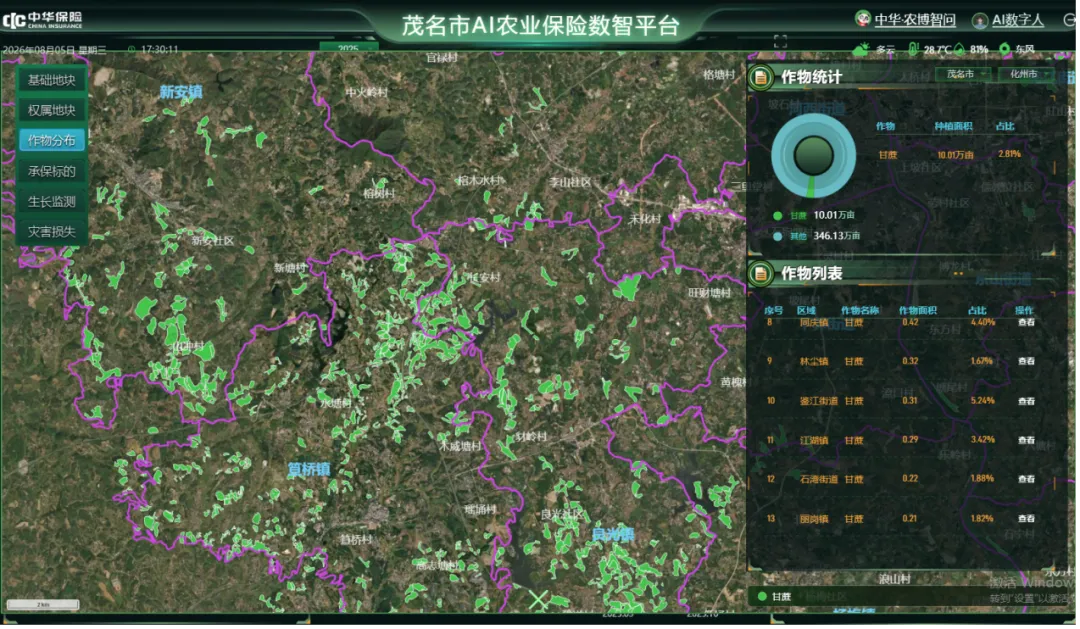
Task: Click the 丽岗镇 cell in row 13
Action: (x=813, y=519)
